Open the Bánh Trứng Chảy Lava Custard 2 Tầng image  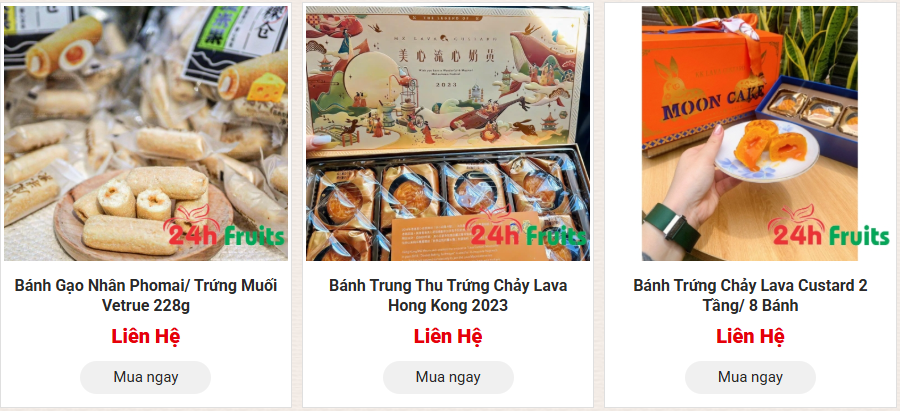pyautogui.click(x=750, y=133)
